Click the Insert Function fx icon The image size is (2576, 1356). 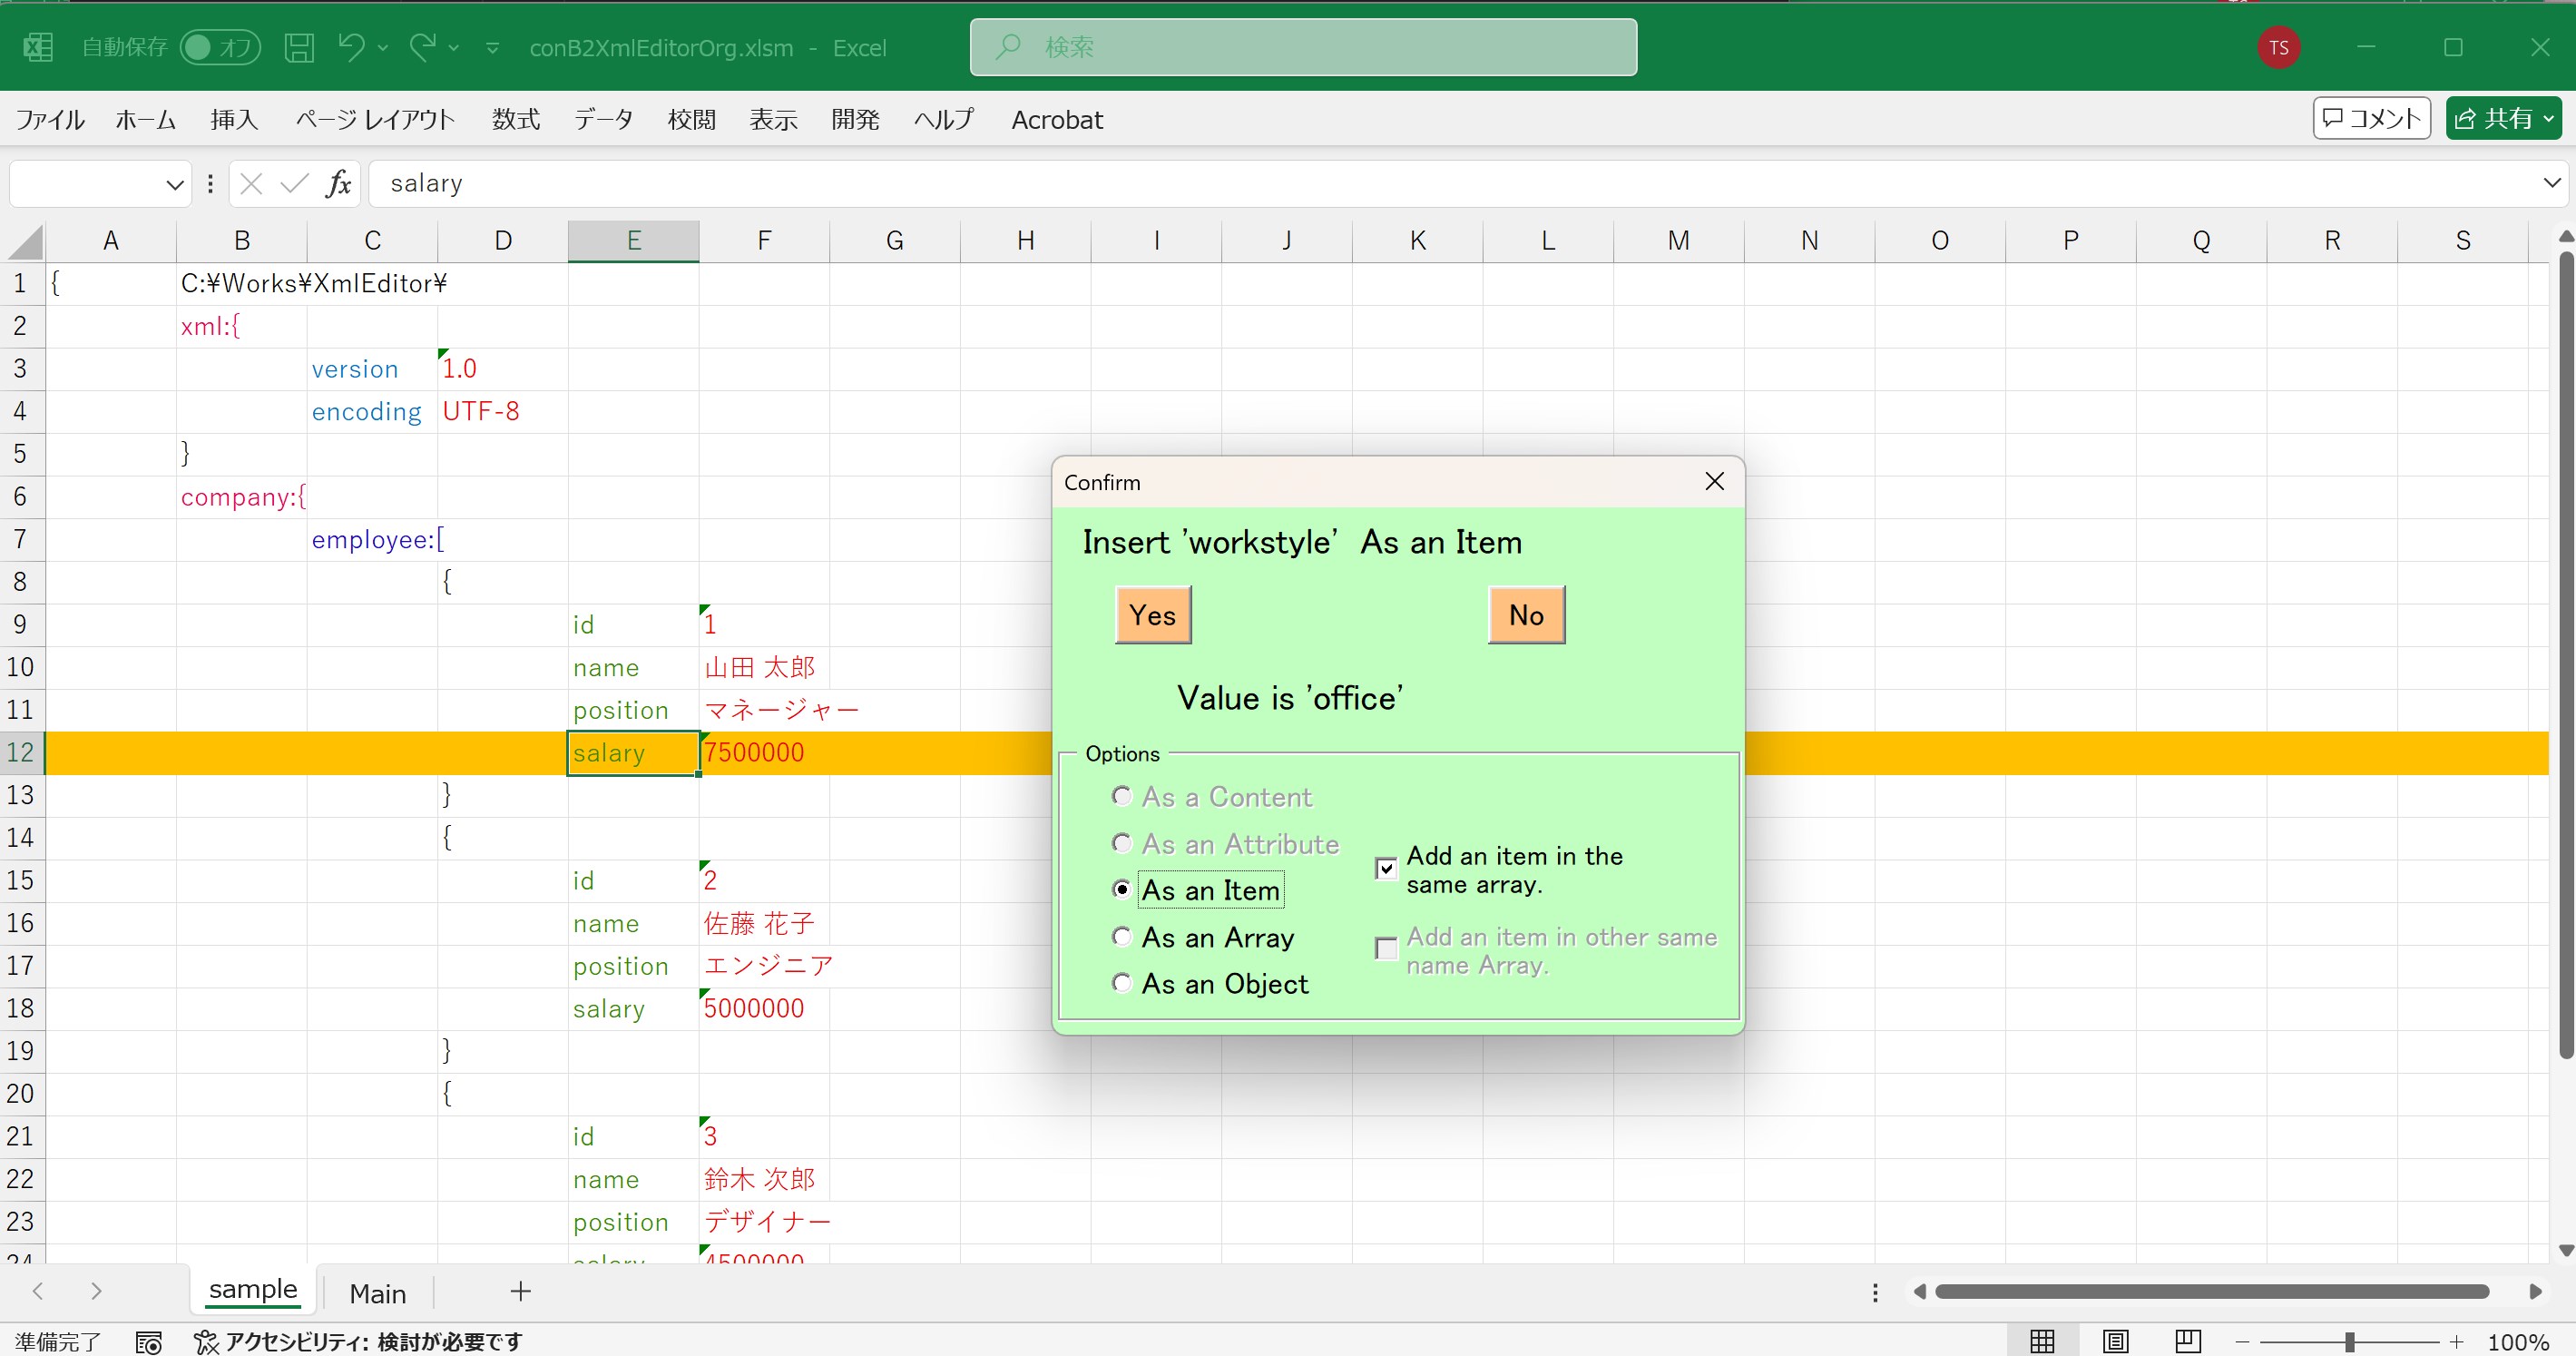[x=338, y=184]
